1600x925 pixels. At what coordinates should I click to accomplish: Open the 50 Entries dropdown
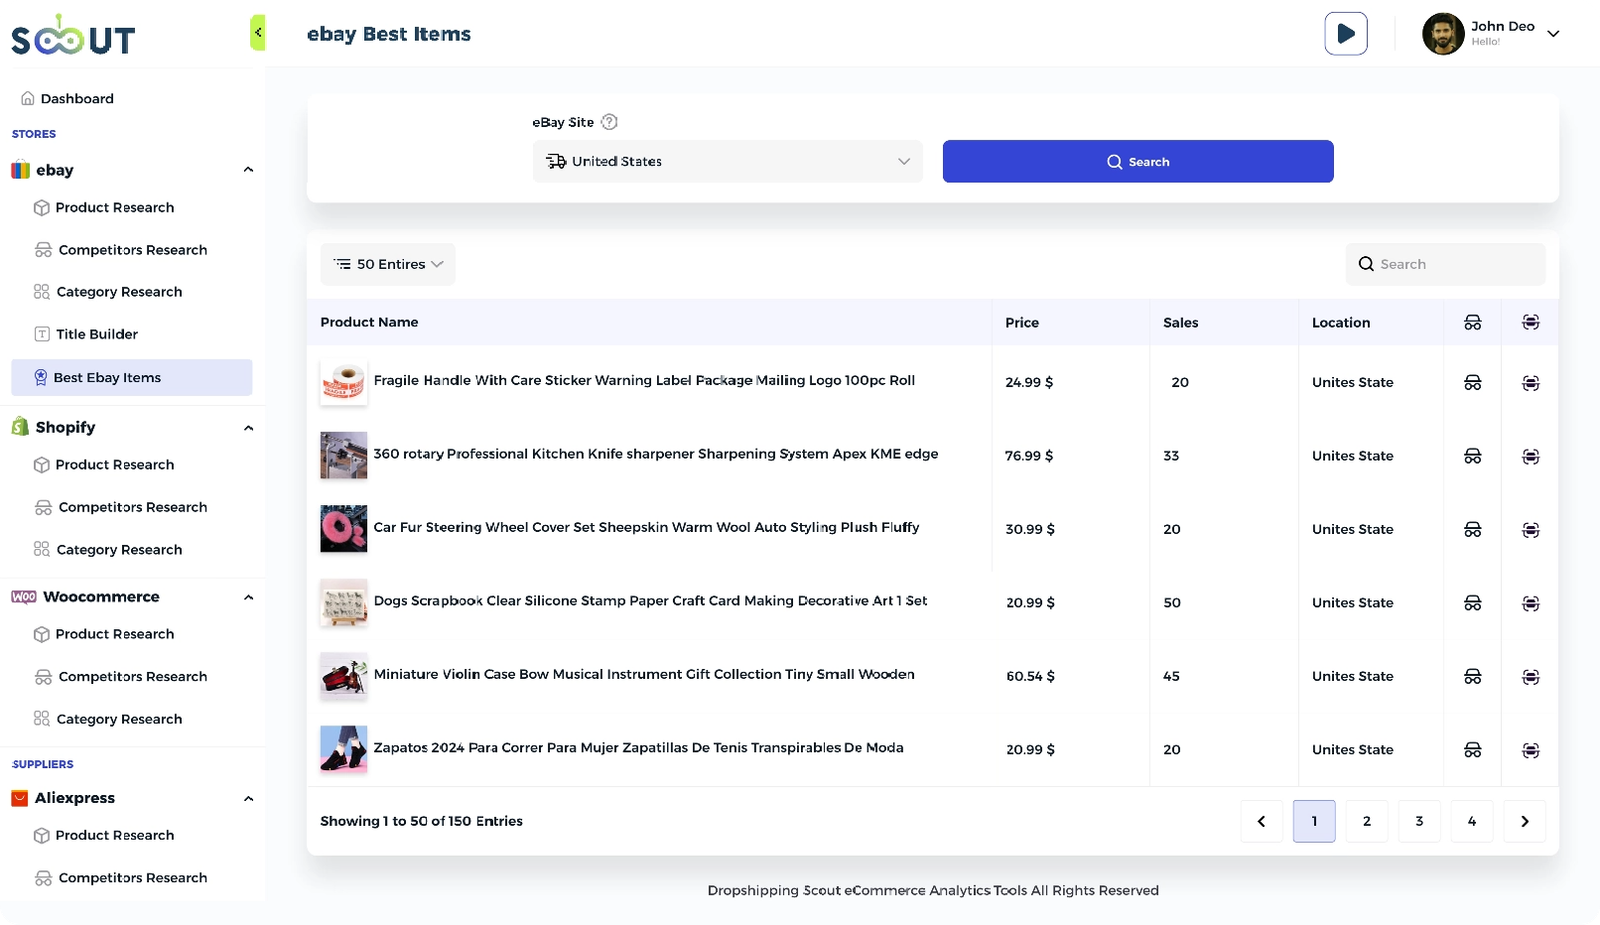(x=388, y=264)
